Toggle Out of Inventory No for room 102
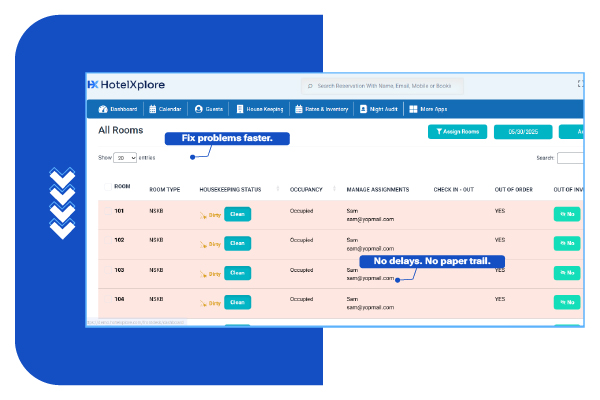The image size is (600, 400). (x=567, y=243)
